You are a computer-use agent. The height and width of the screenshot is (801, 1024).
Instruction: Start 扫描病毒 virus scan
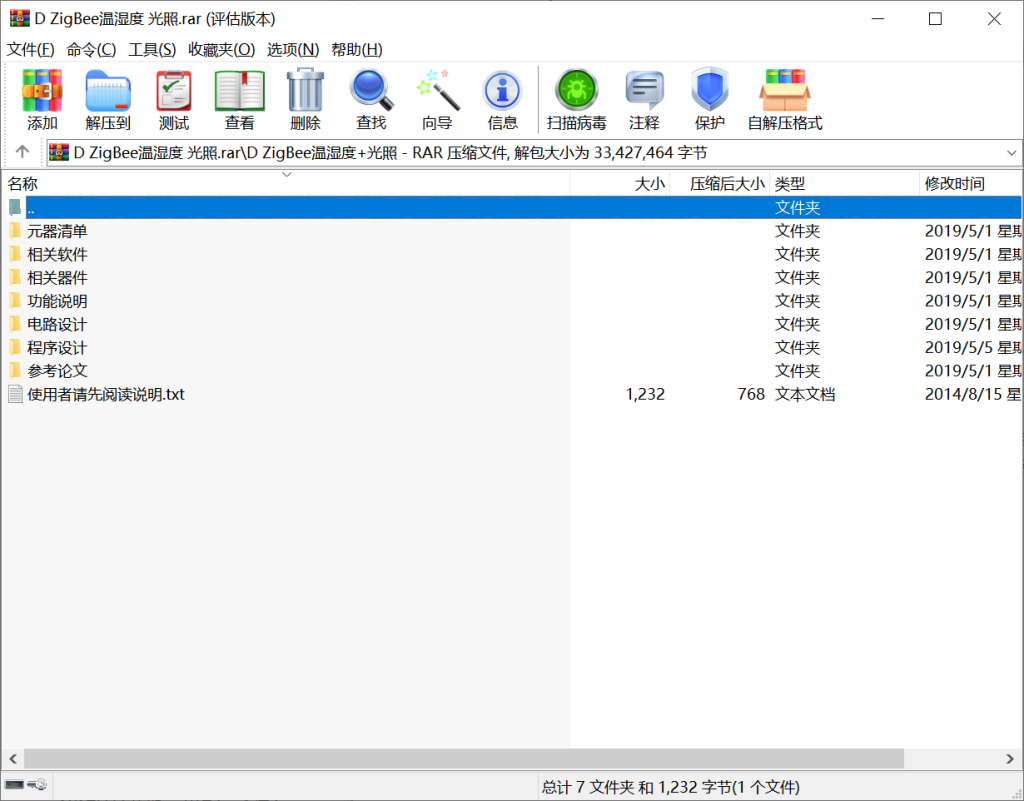(576, 99)
